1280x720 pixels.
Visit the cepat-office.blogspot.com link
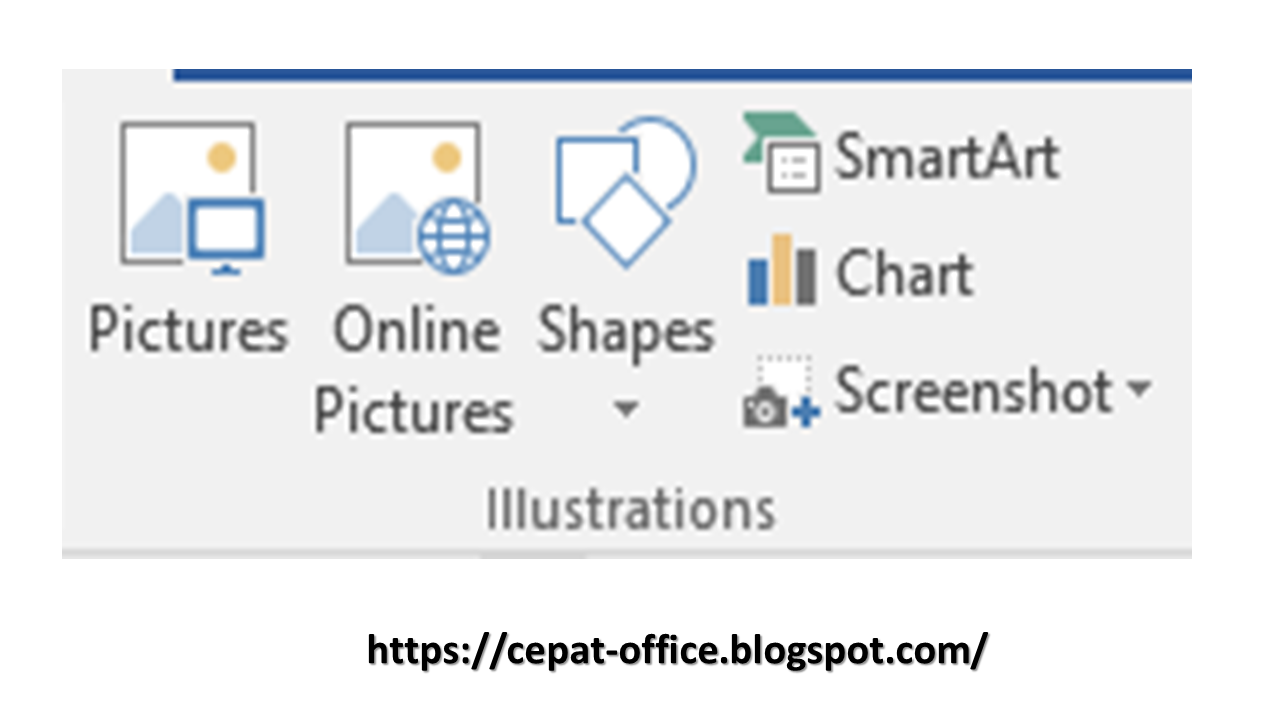[678, 651]
